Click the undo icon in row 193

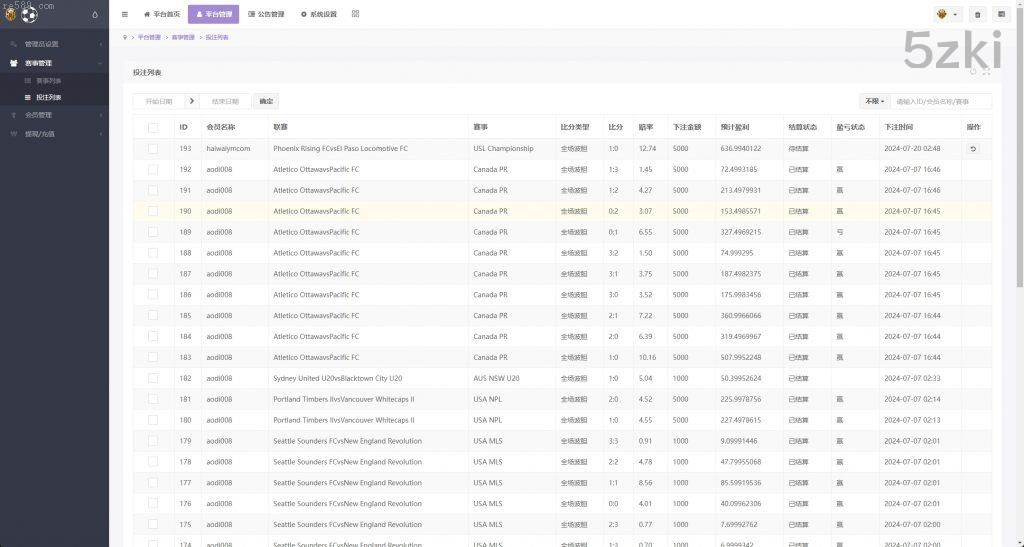(x=973, y=149)
